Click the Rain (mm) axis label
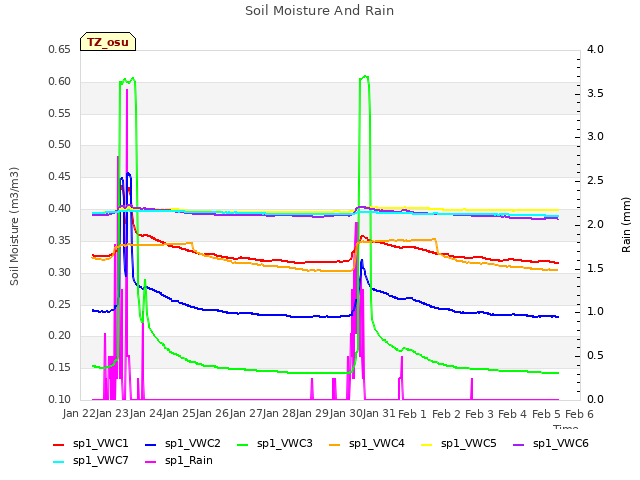 [x=626, y=224]
